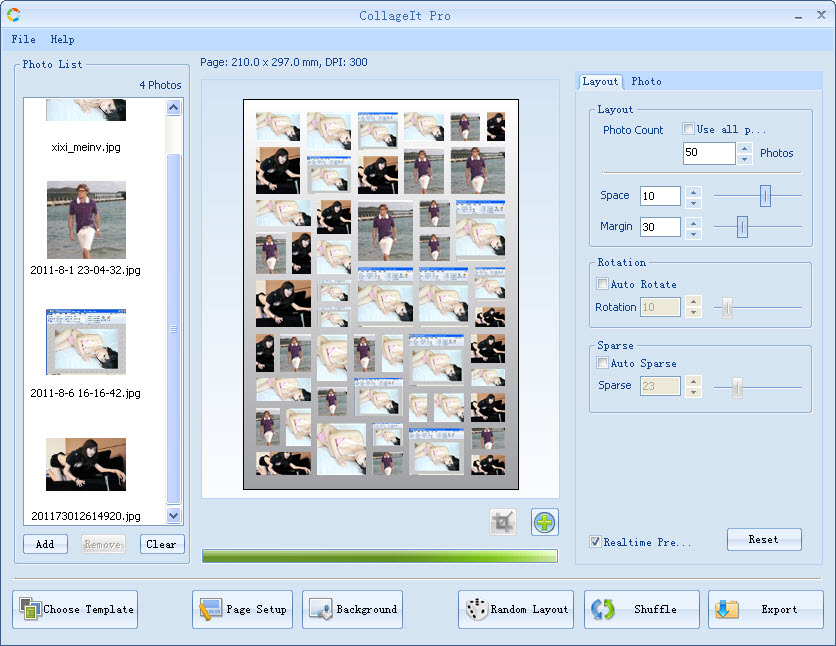Click the crop photo icon below canvas
The width and height of the screenshot is (836, 646).
click(x=503, y=522)
